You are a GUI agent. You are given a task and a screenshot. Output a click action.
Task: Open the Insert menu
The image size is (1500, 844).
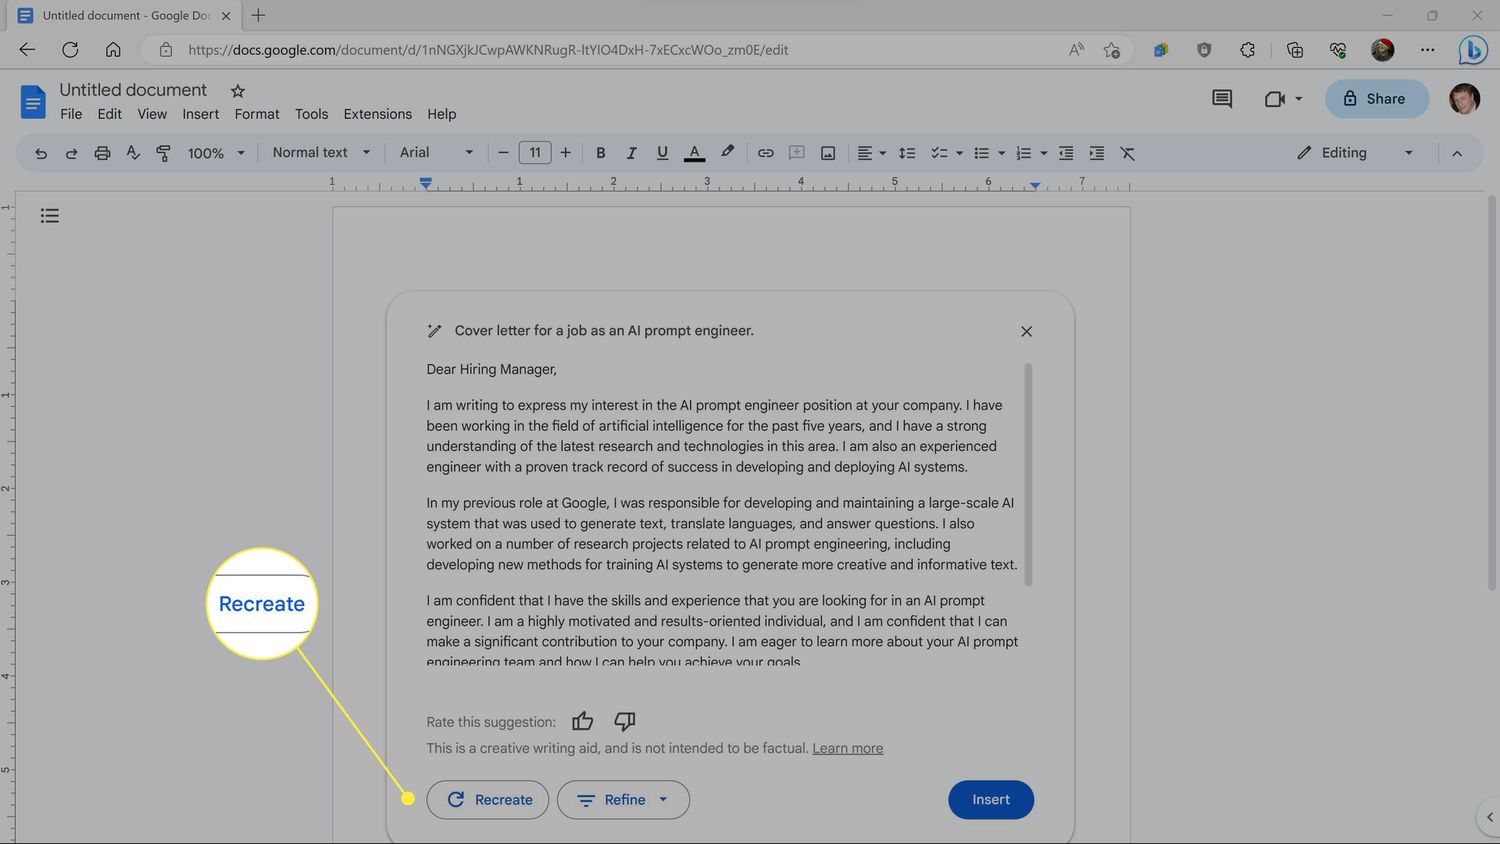coord(200,114)
